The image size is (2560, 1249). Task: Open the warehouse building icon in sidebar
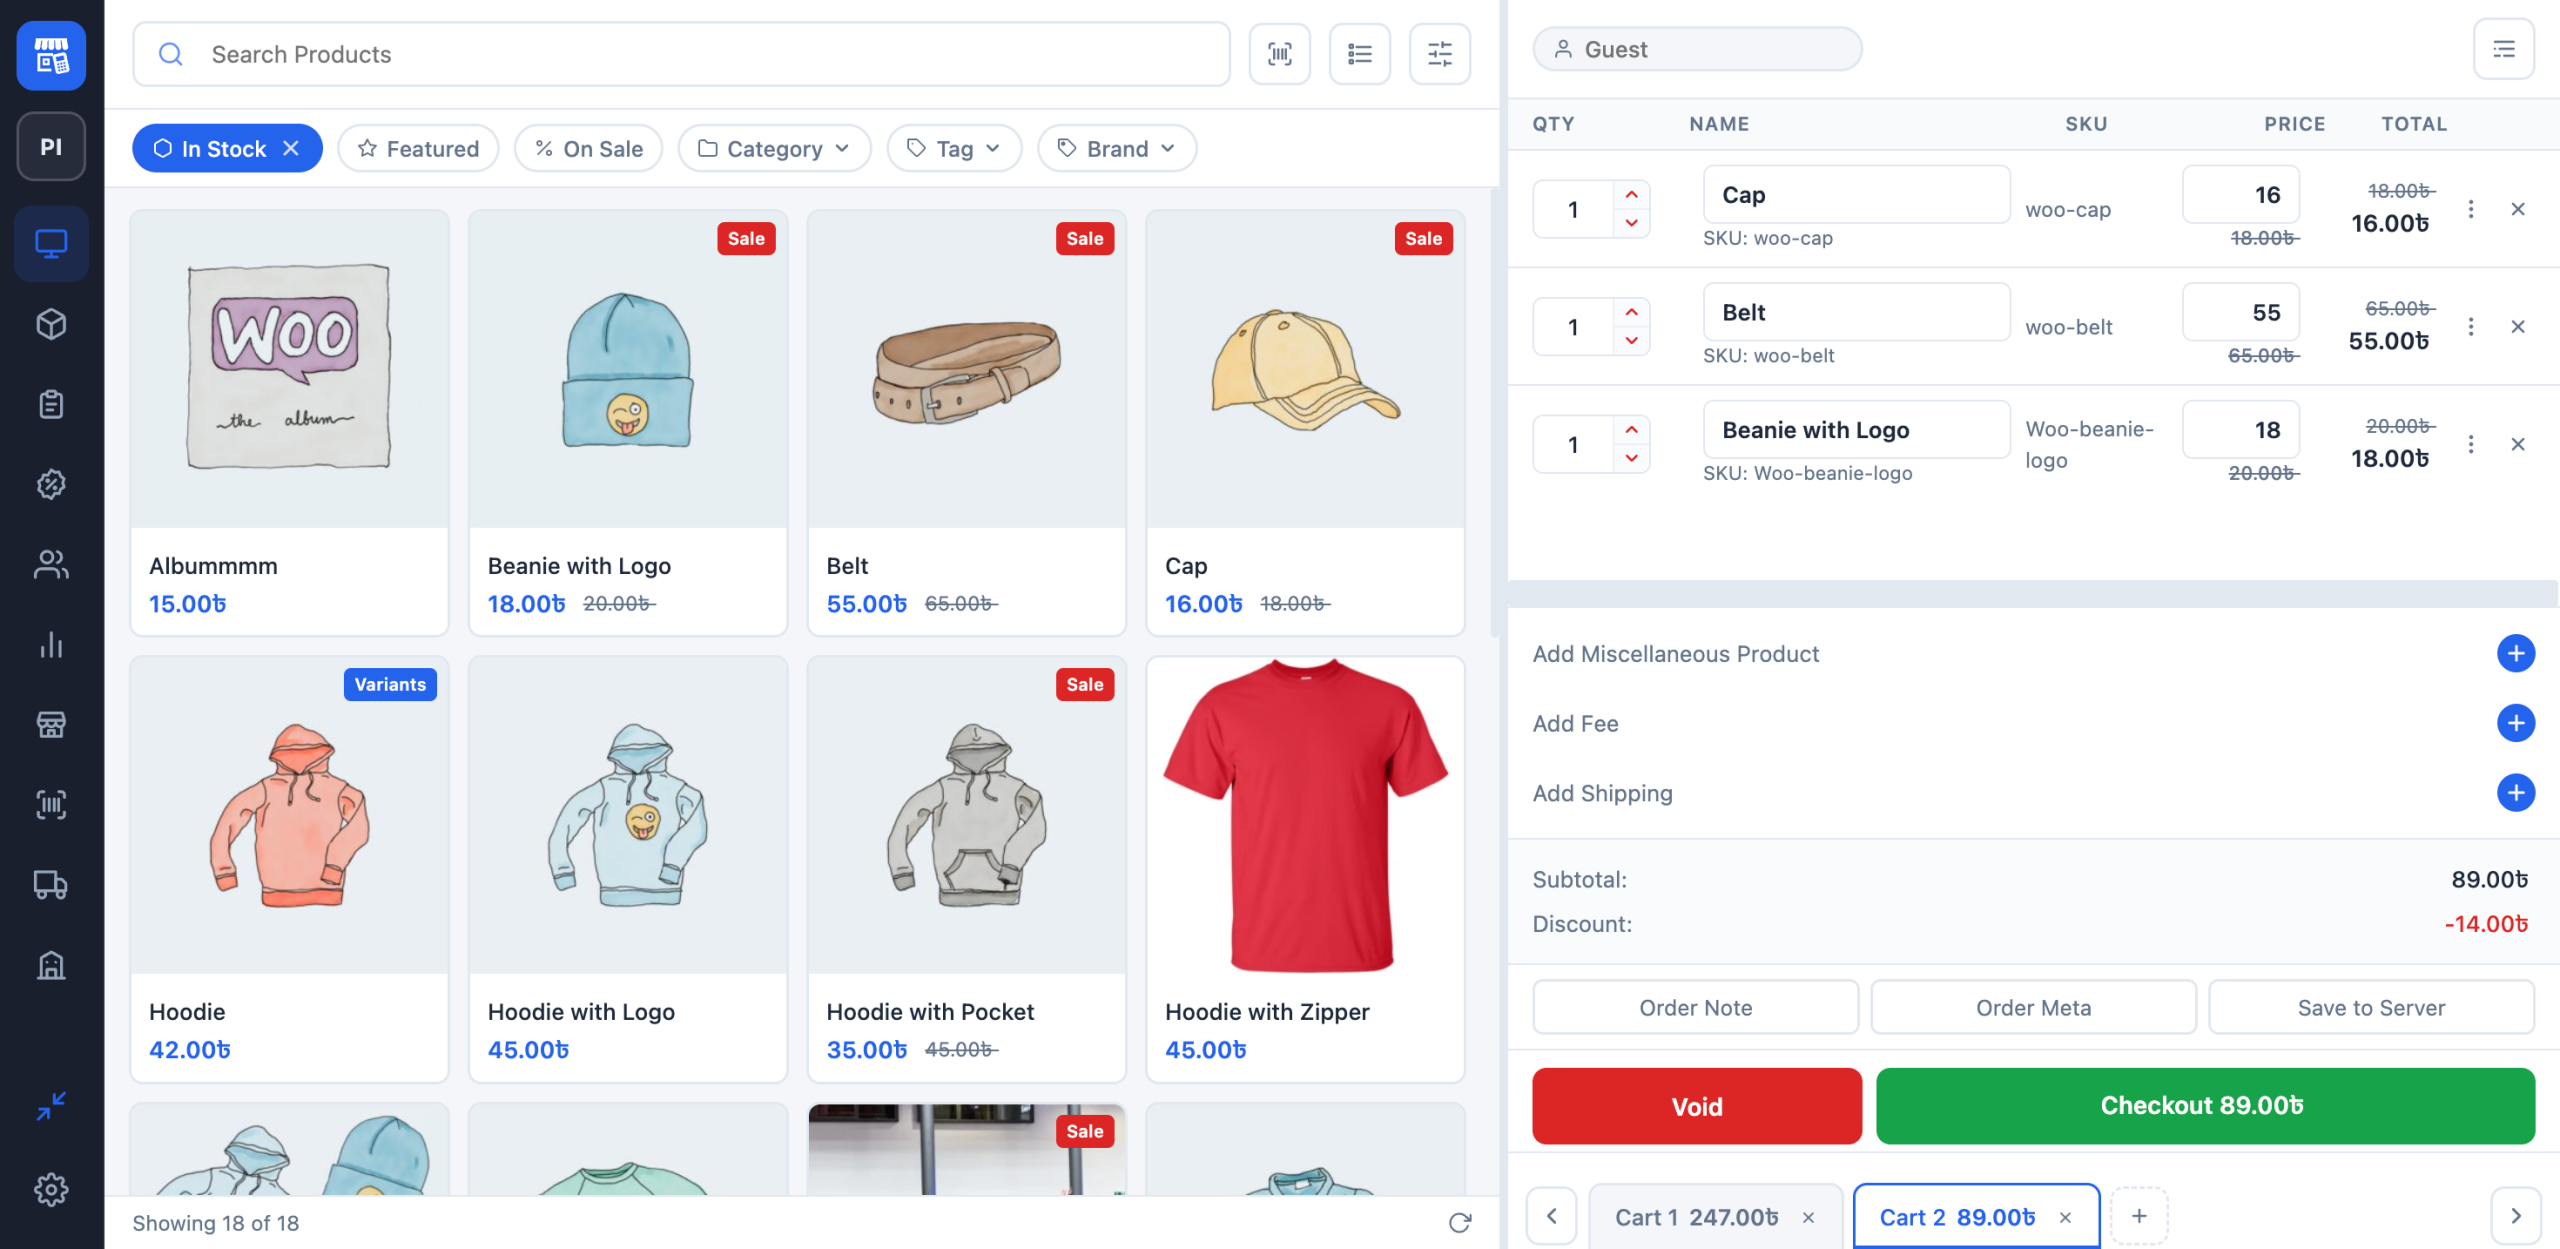[x=51, y=965]
